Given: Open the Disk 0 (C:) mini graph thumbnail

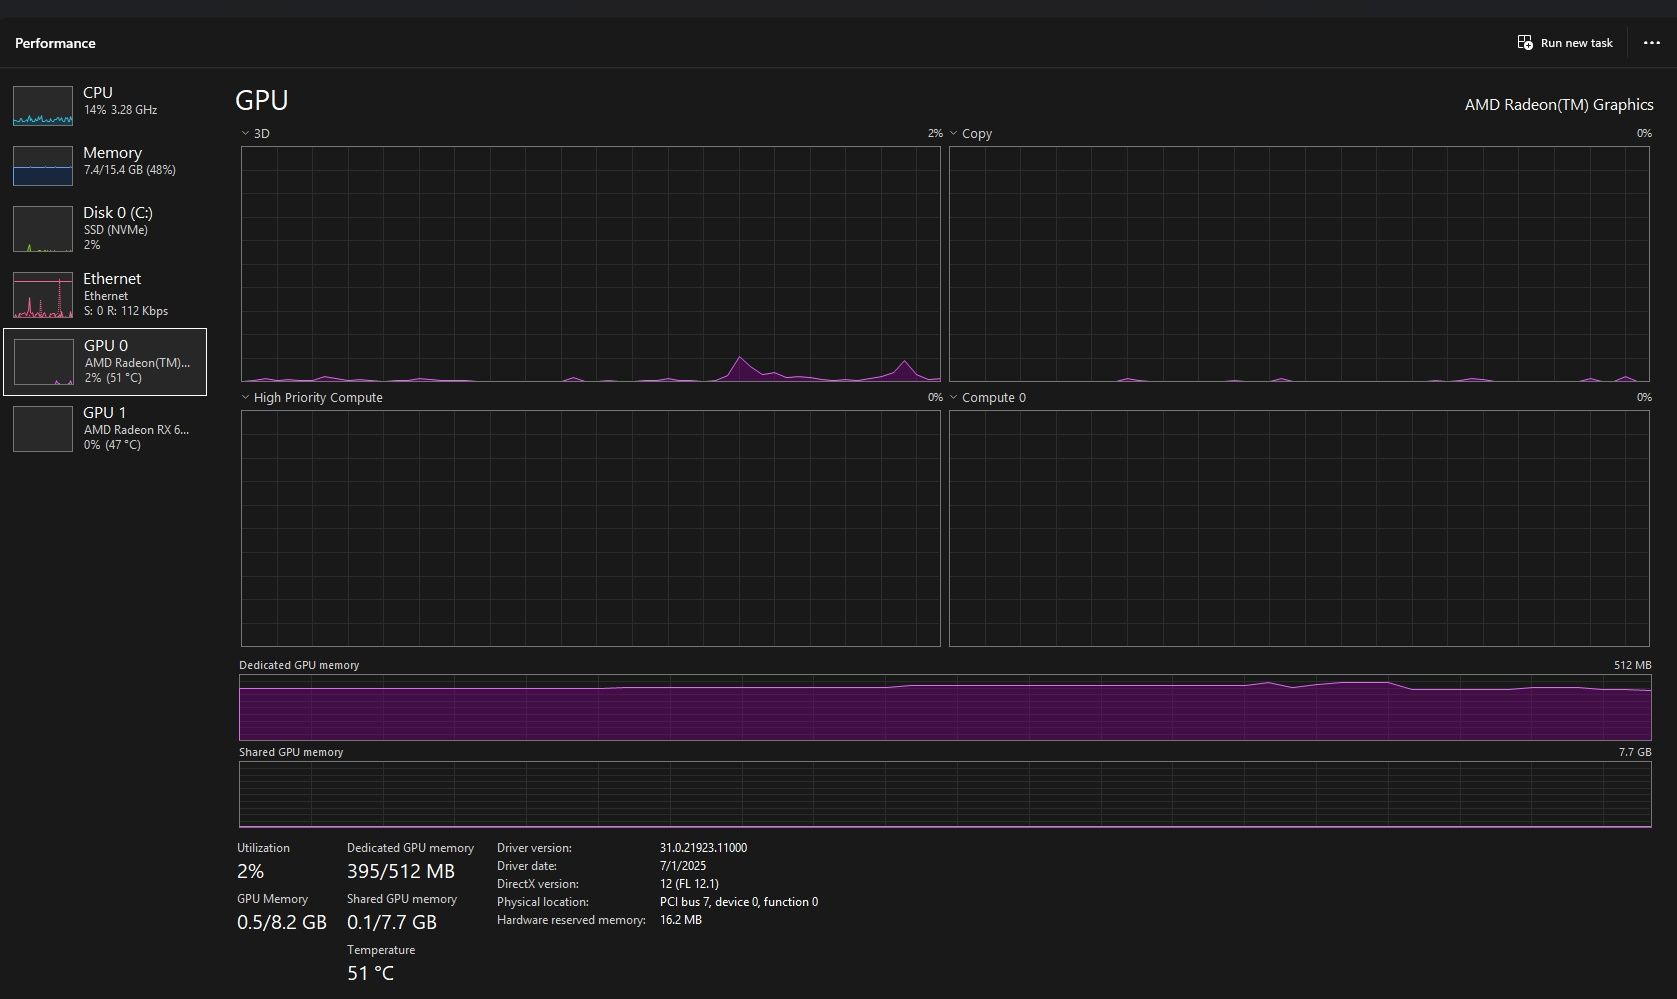Looking at the screenshot, I should [43, 229].
